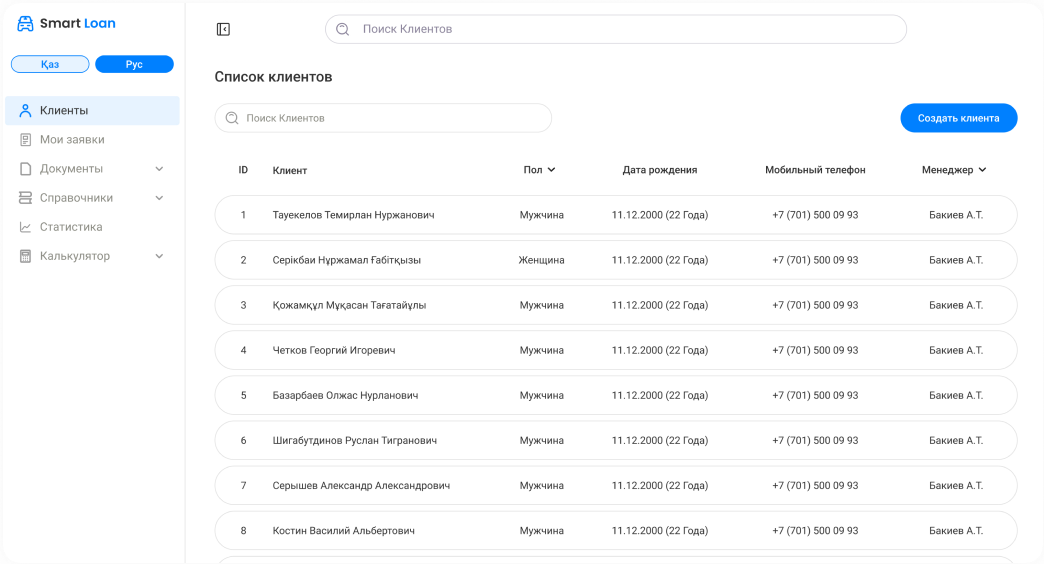
Task: Open client Қожамқұл Мұқасан Тағатайұлы
Action: 616,305
